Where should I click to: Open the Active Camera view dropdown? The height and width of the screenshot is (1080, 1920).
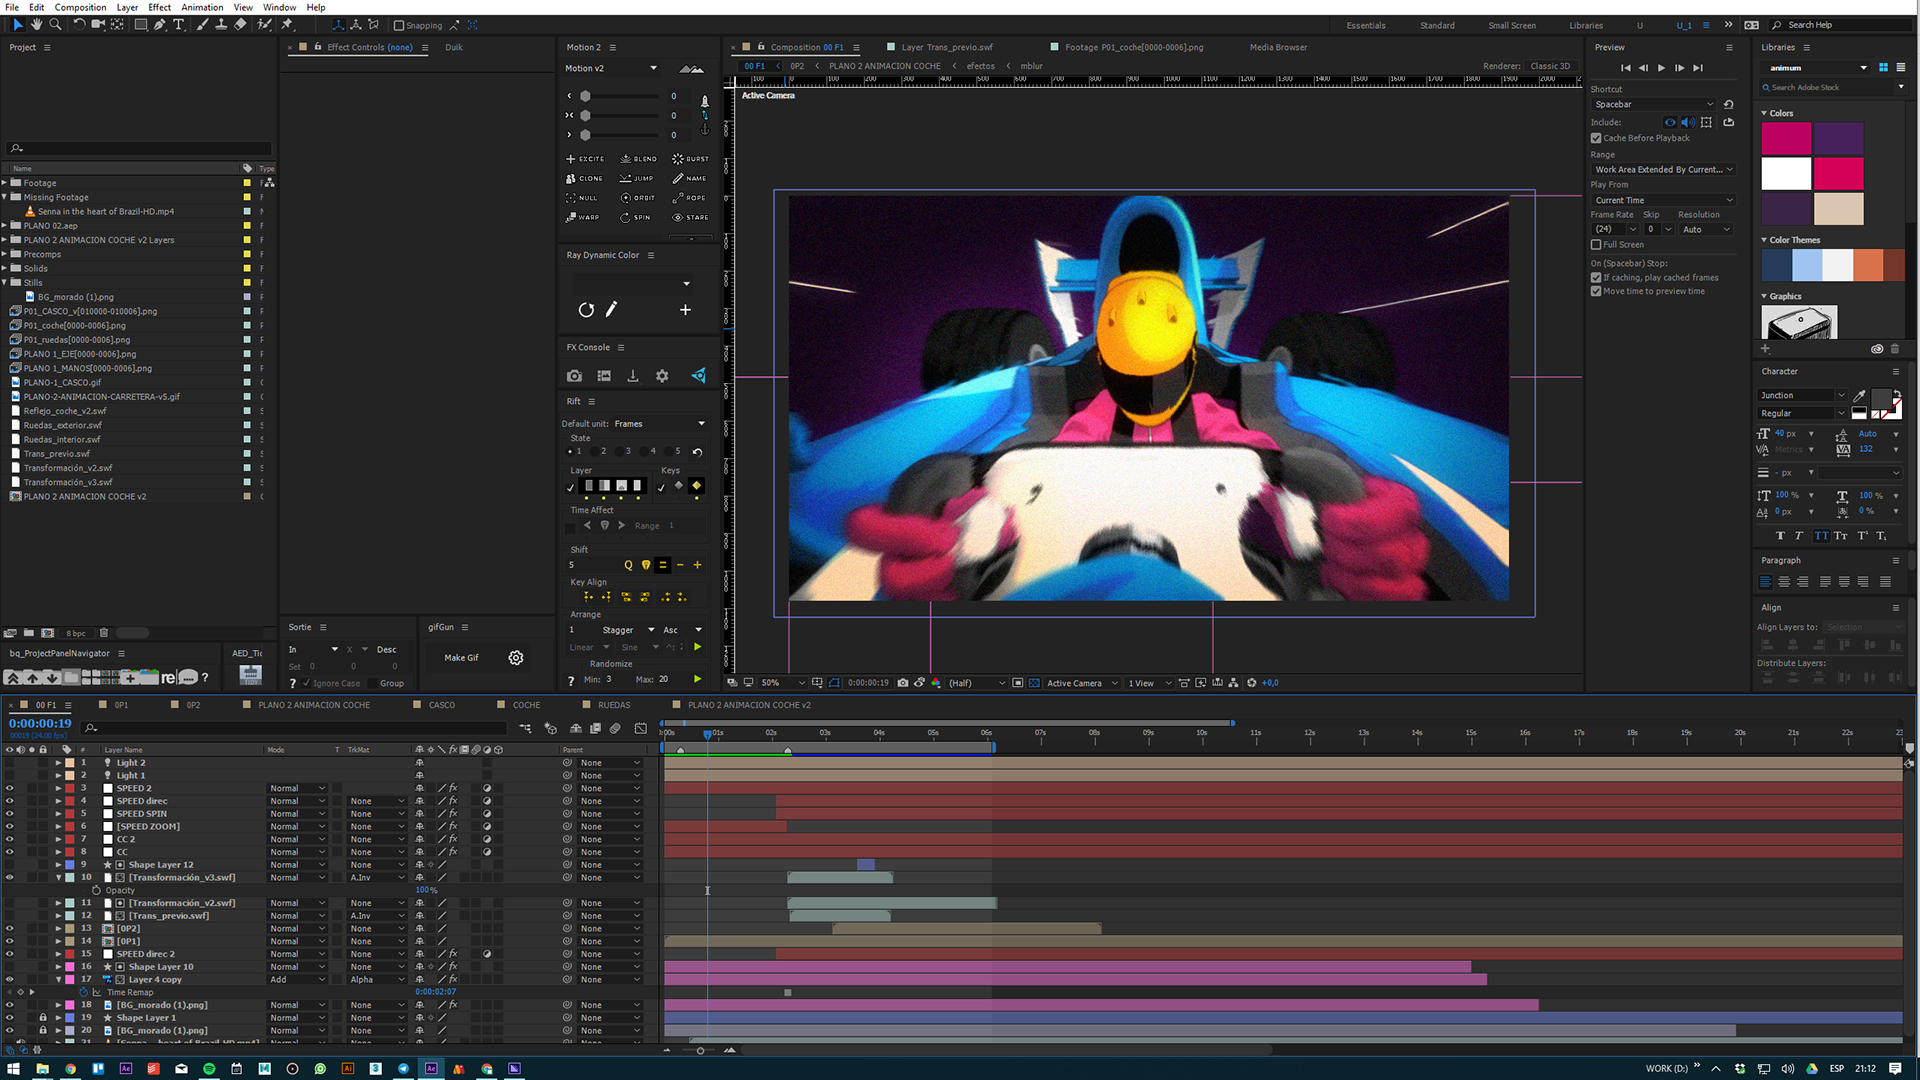pyautogui.click(x=1081, y=683)
